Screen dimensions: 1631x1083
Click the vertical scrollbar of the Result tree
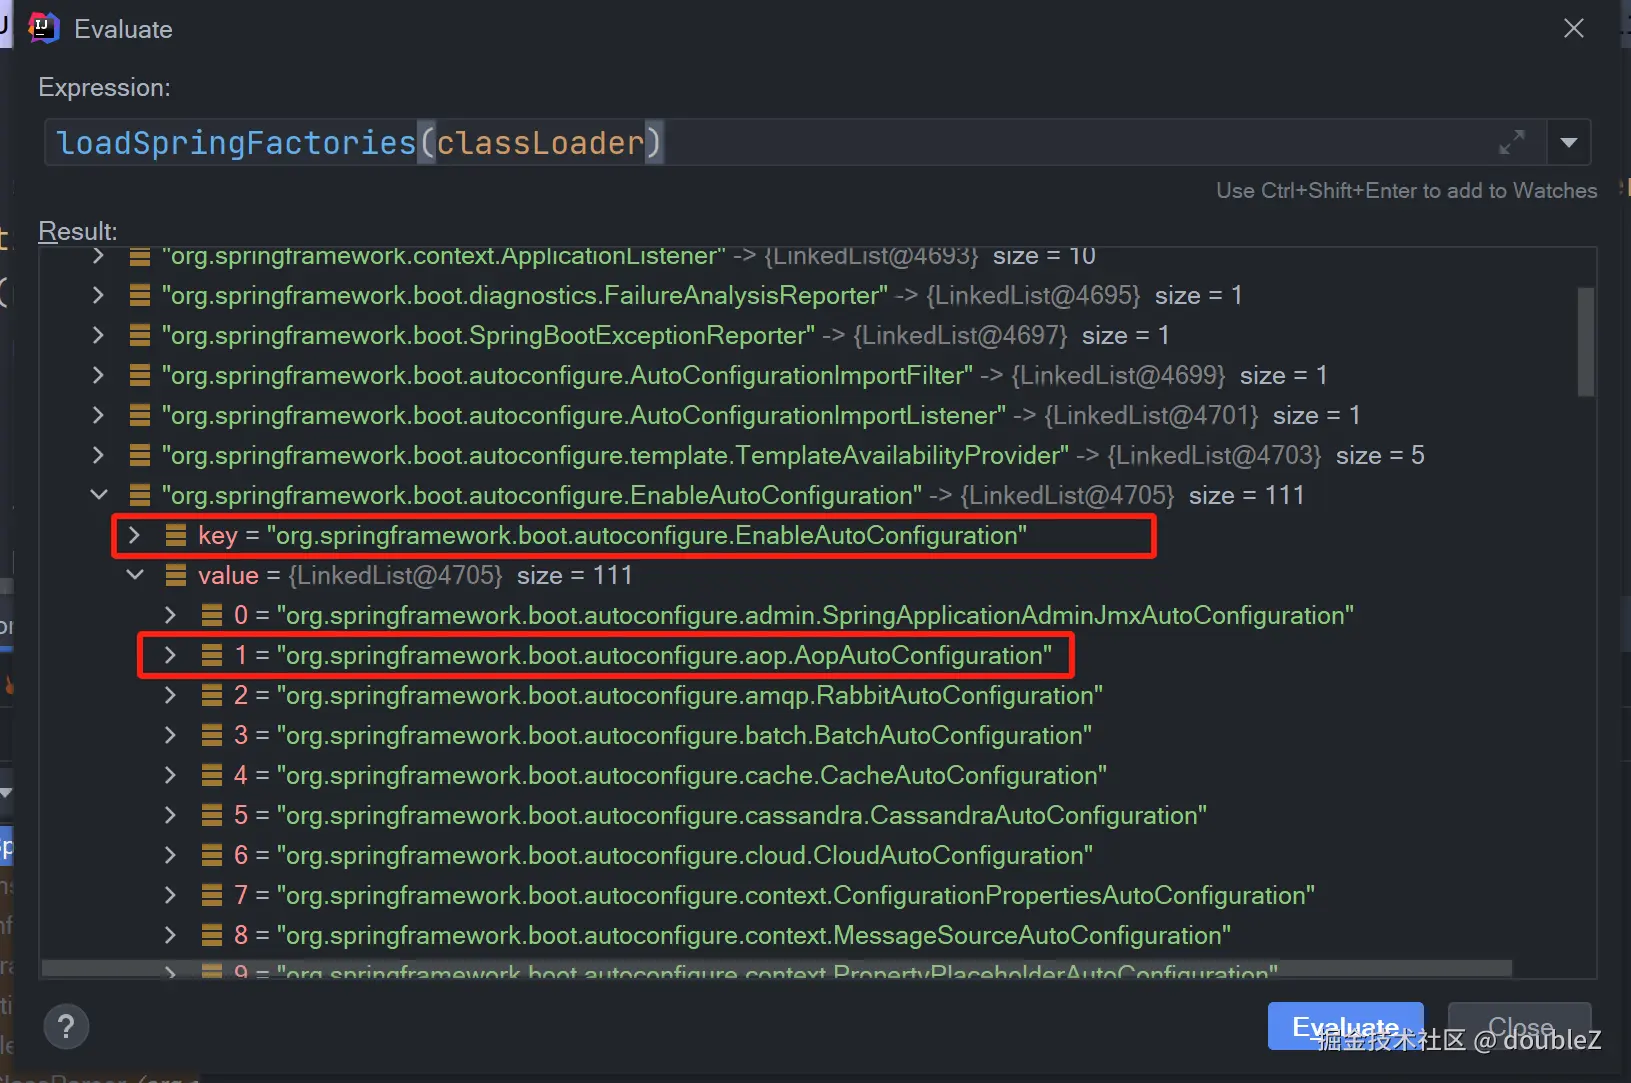coord(1586,342)
